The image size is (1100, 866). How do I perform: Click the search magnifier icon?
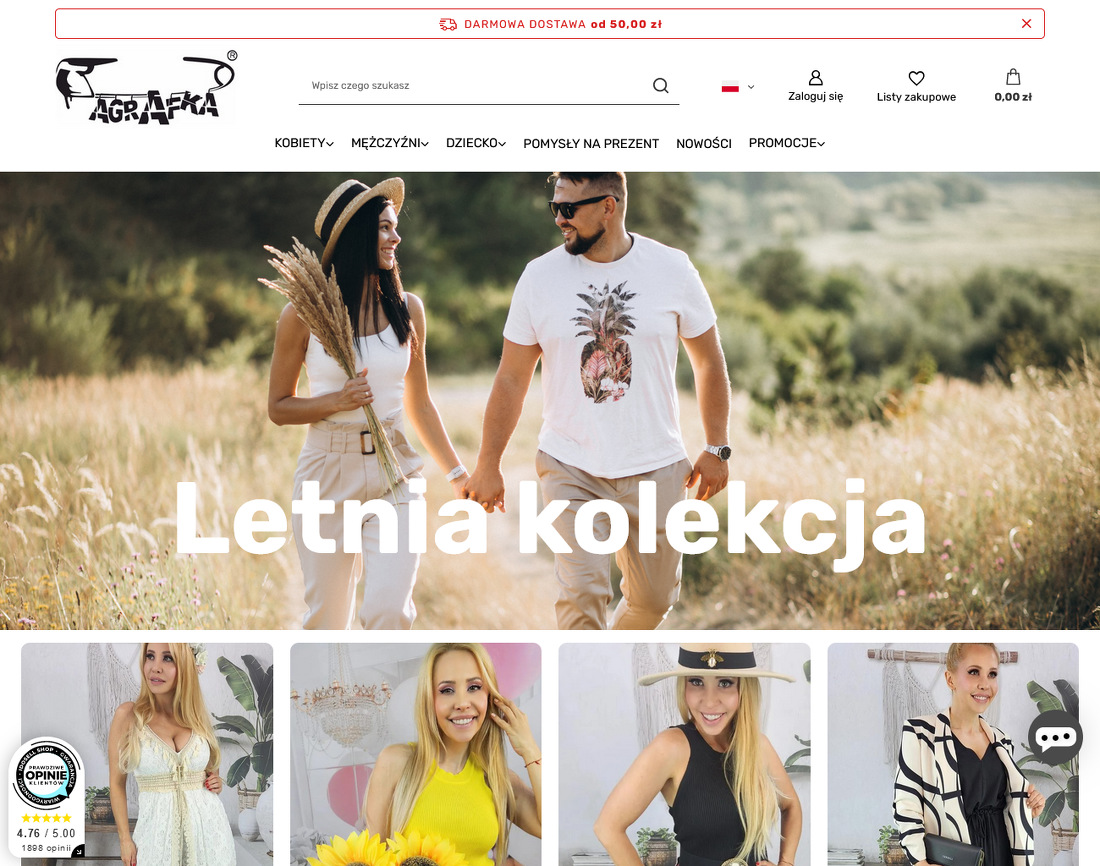pyautogui.click(x=660, y=86)
